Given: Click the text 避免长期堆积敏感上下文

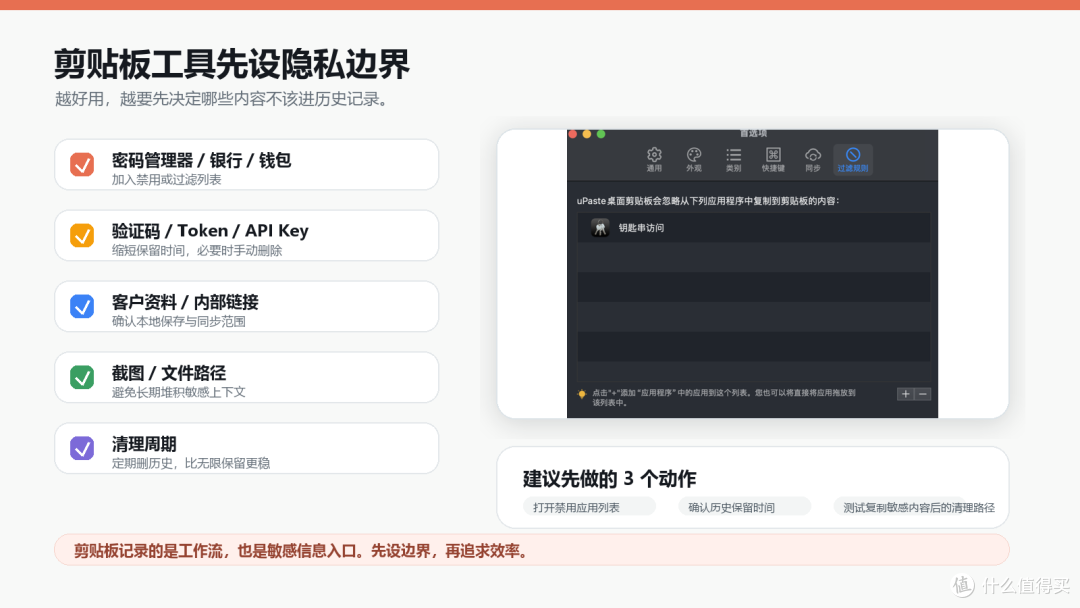Looking at the screenshot, I should 178,392.
